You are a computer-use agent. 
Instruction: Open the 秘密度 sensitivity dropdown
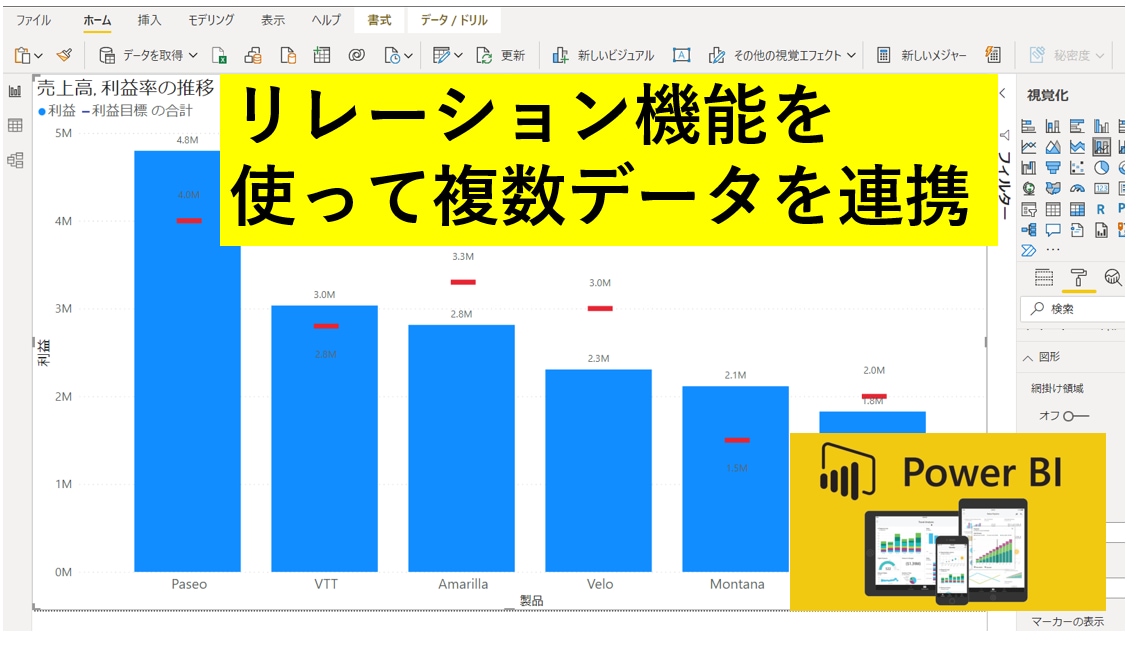coord(1067,55)
